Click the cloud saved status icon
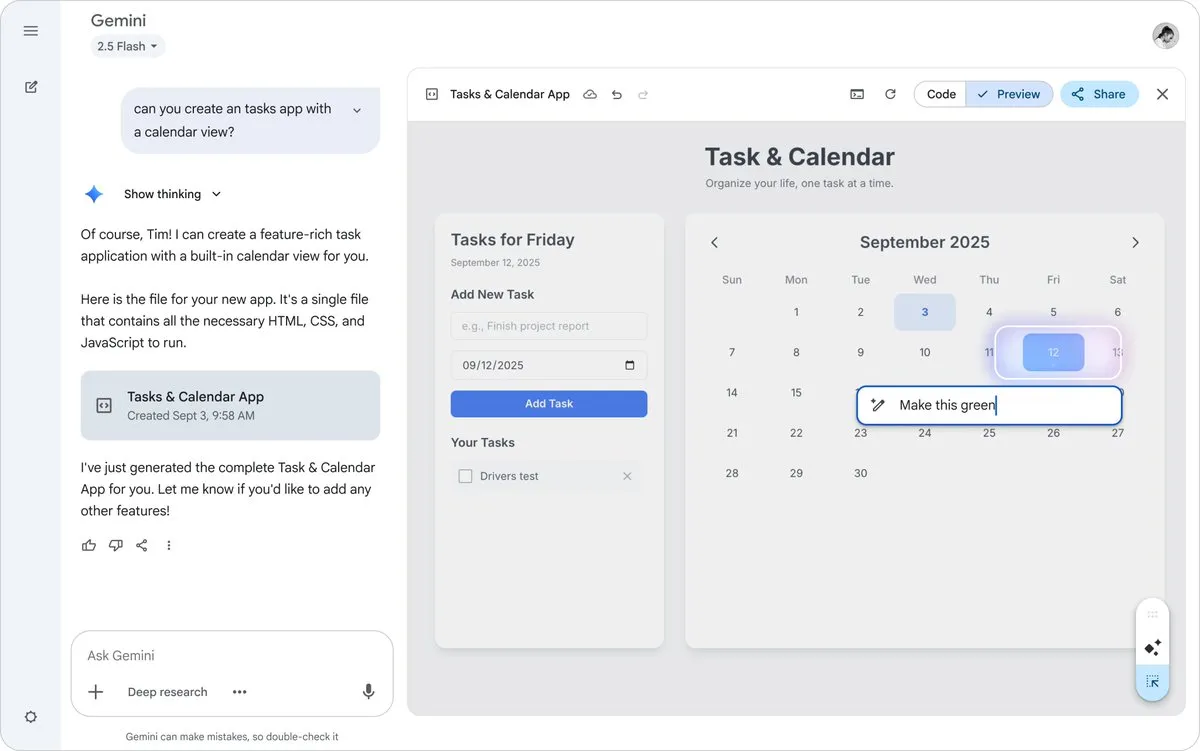Screen dimensions: 1200x751 pyautogui.click(x=590, y=94)
